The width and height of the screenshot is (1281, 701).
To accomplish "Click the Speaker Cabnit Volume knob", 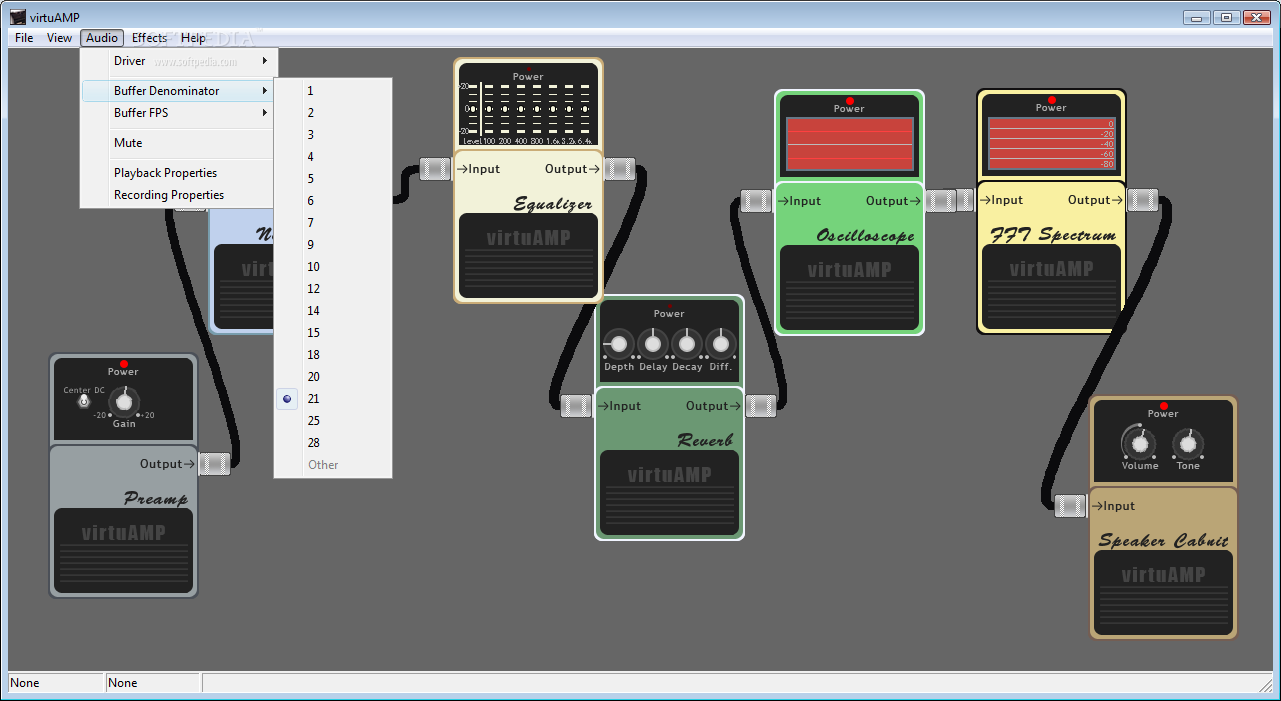I will (x=1138, y=442).
